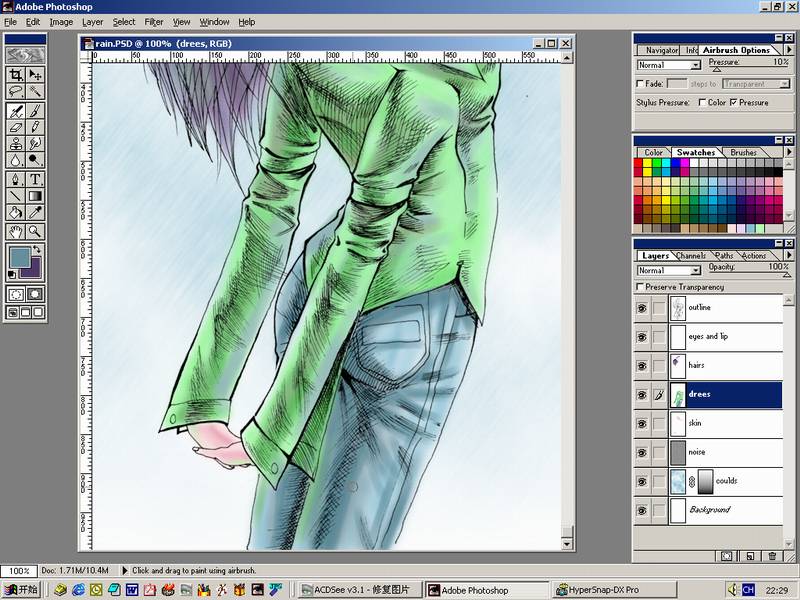800x600 pixels.
Task: Select the Pencil tool
Action: tap(35, 127)
